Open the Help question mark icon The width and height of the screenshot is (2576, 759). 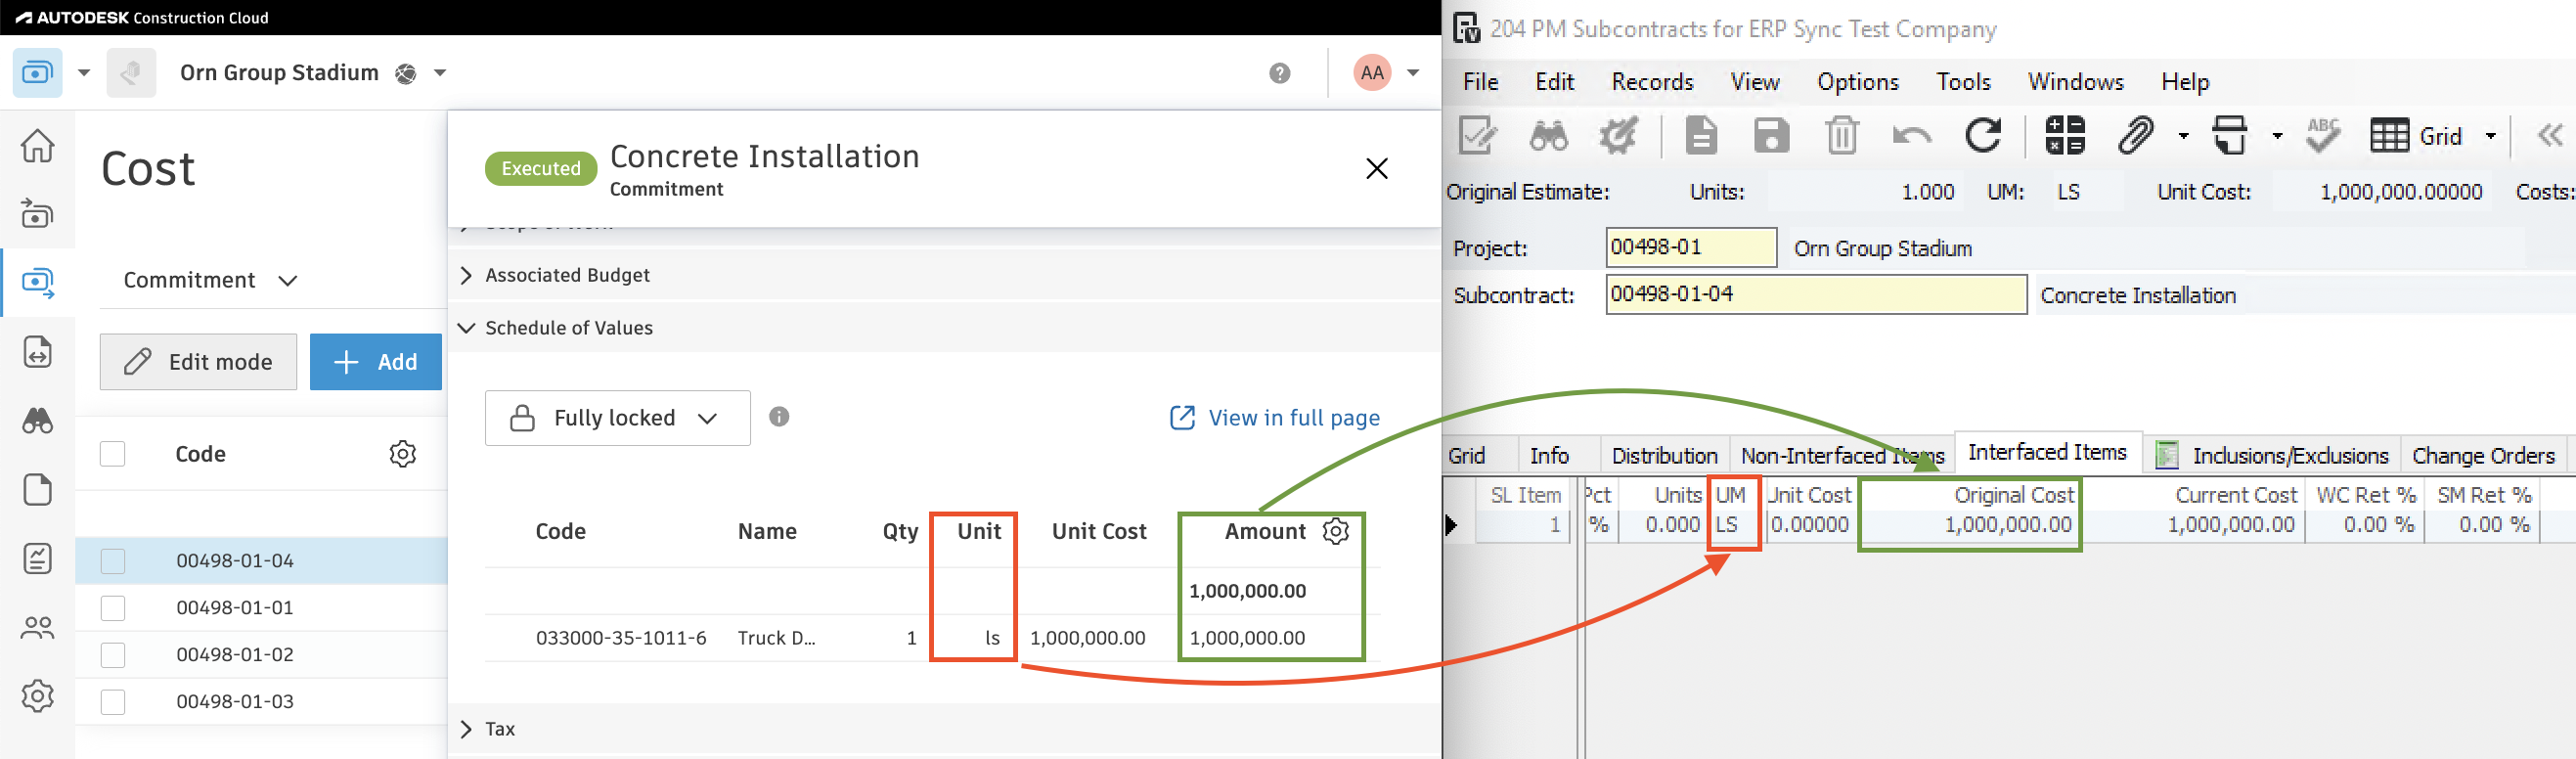(x=1279, y=73)
